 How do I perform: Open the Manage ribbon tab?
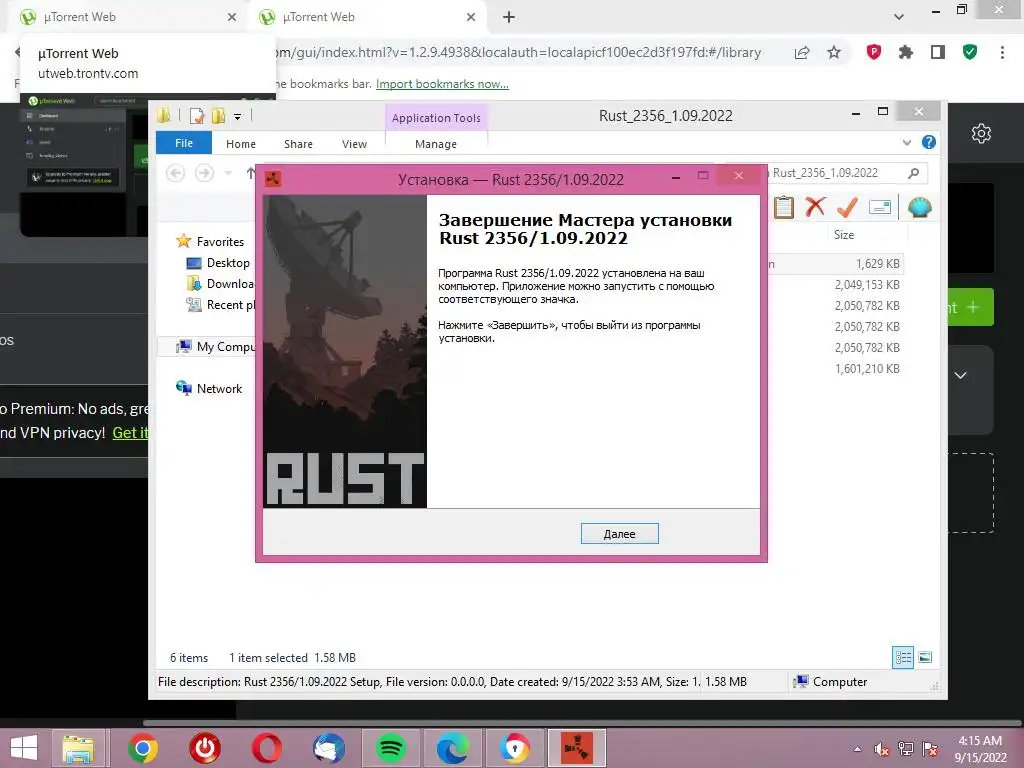436,144
